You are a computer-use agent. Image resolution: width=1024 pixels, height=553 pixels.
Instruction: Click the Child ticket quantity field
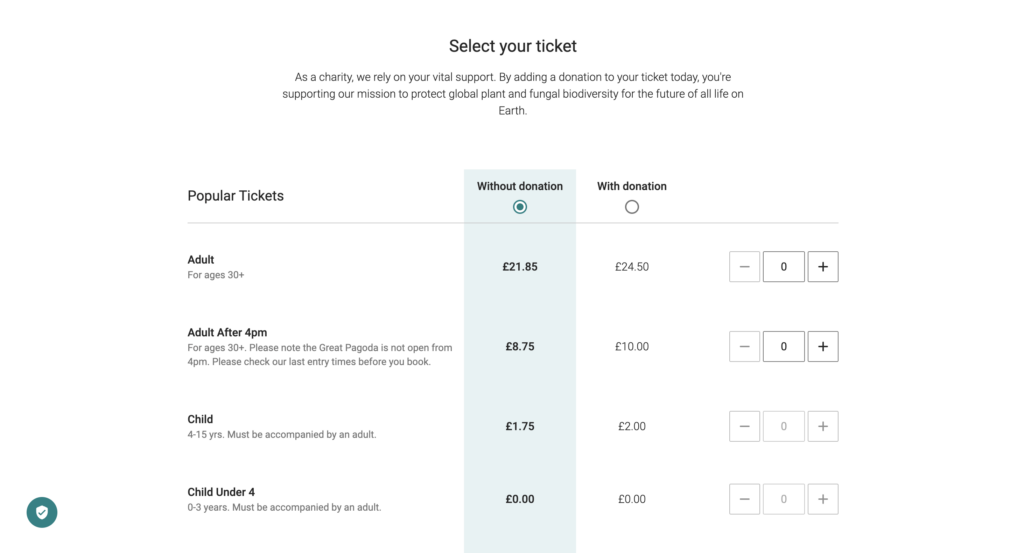click(x=784, y=426)
